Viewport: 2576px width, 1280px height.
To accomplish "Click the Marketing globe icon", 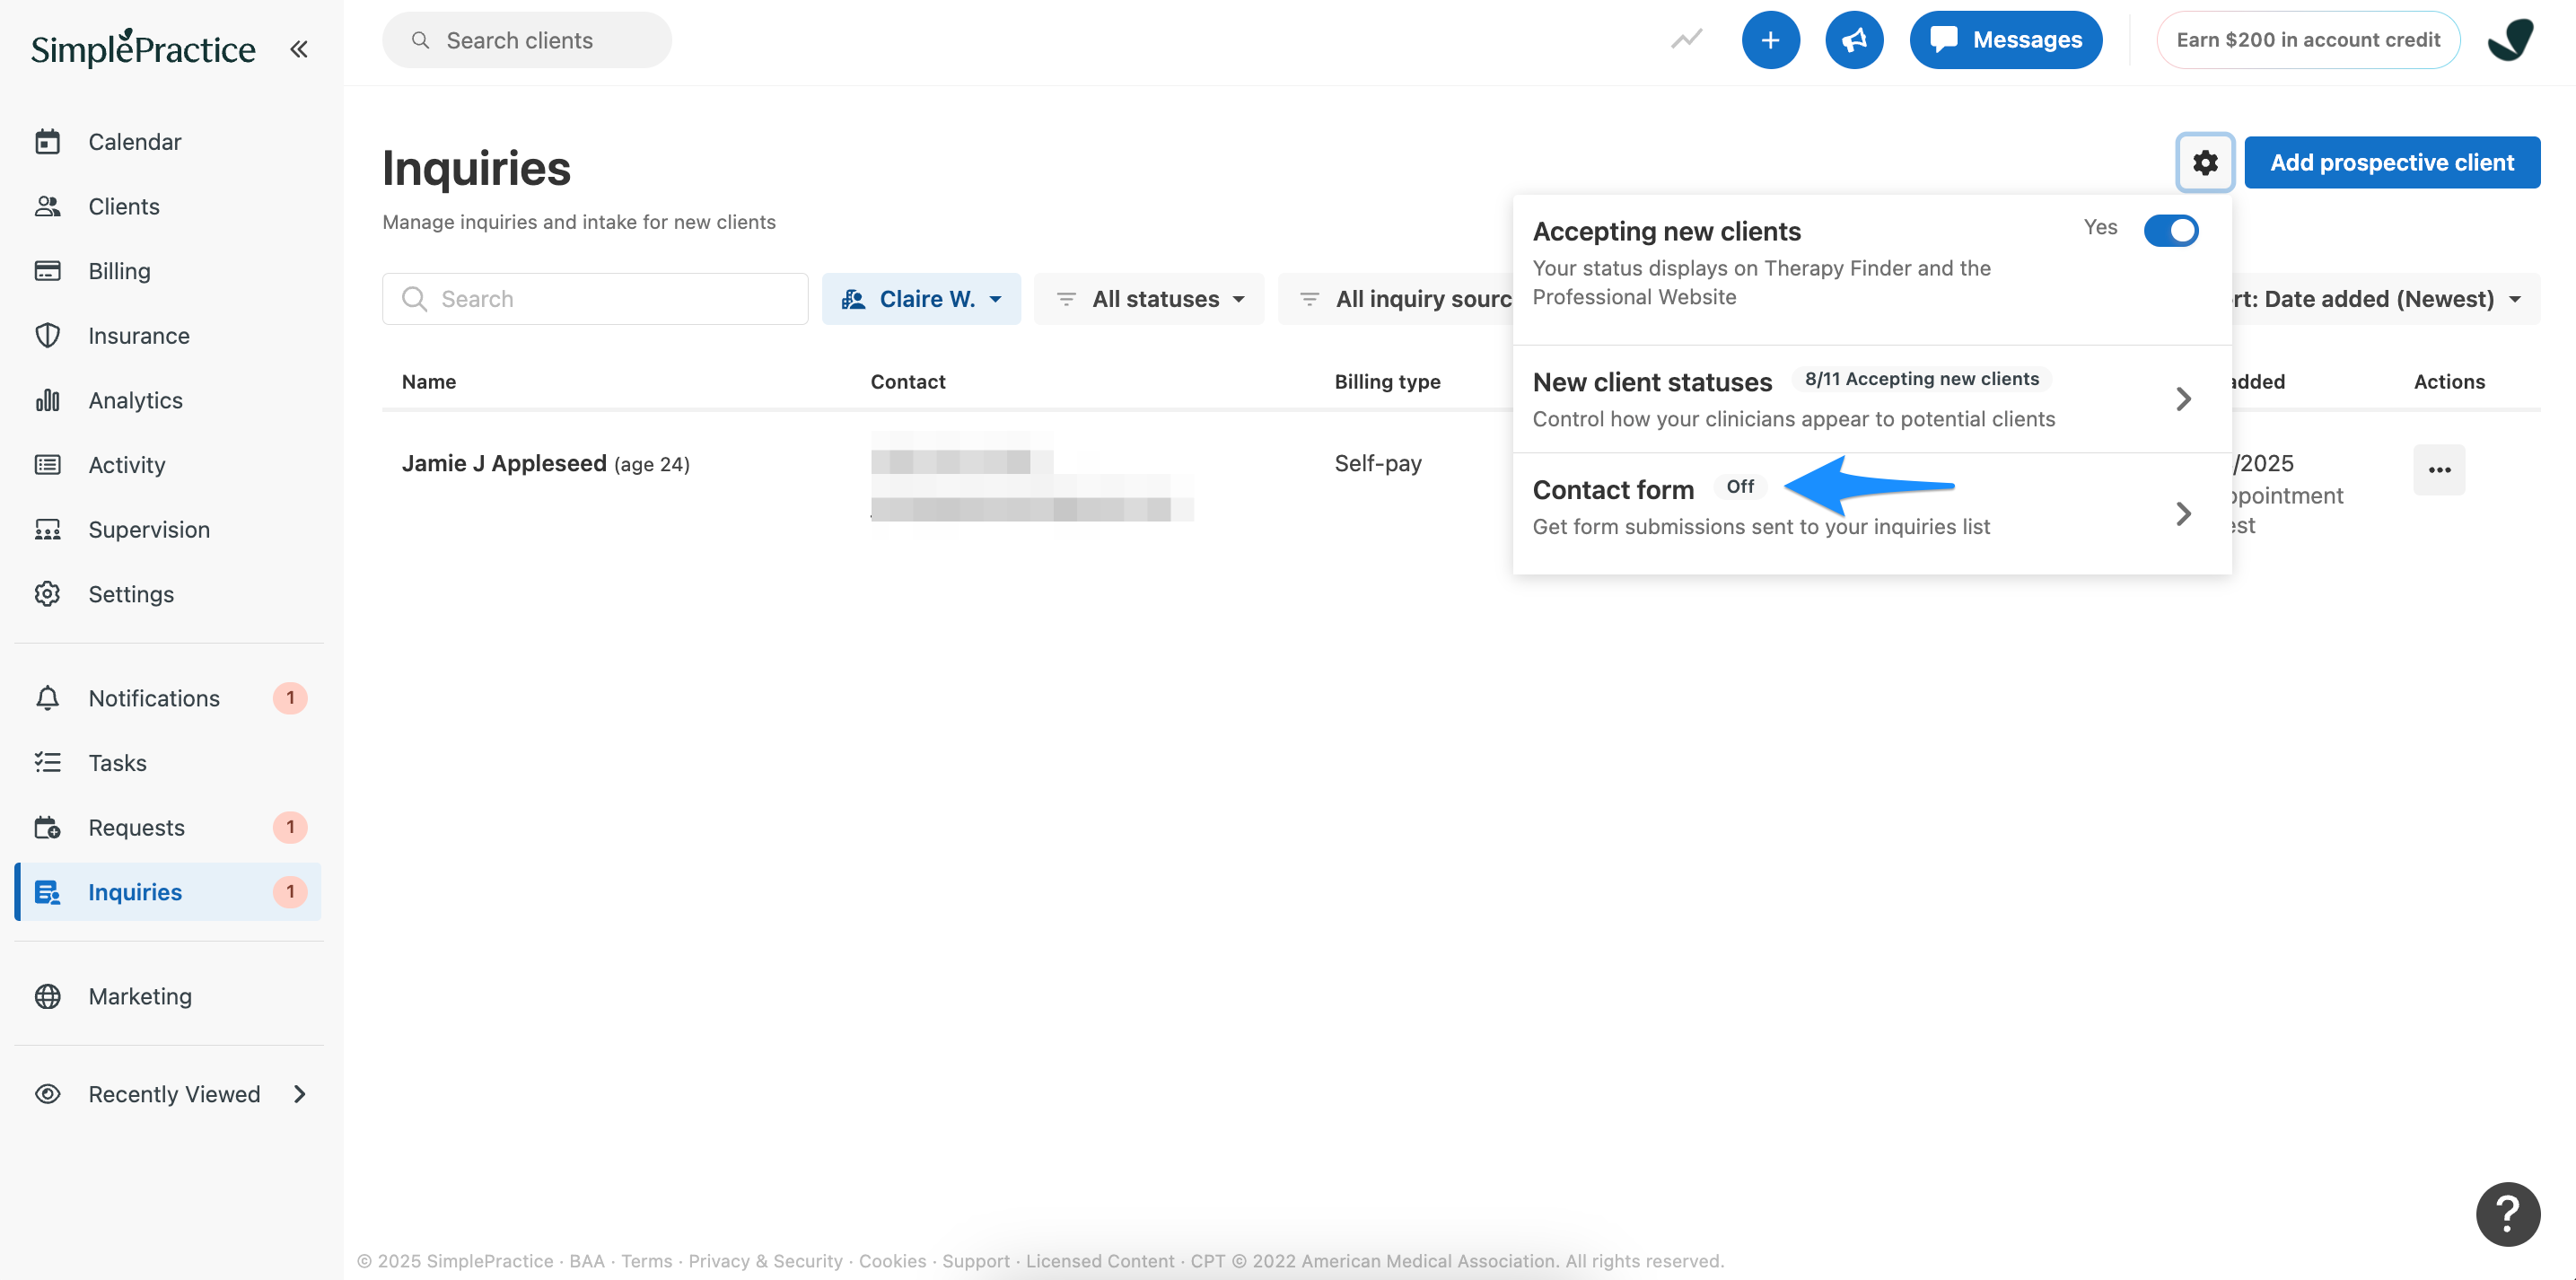I will click(x=47, y=996).
